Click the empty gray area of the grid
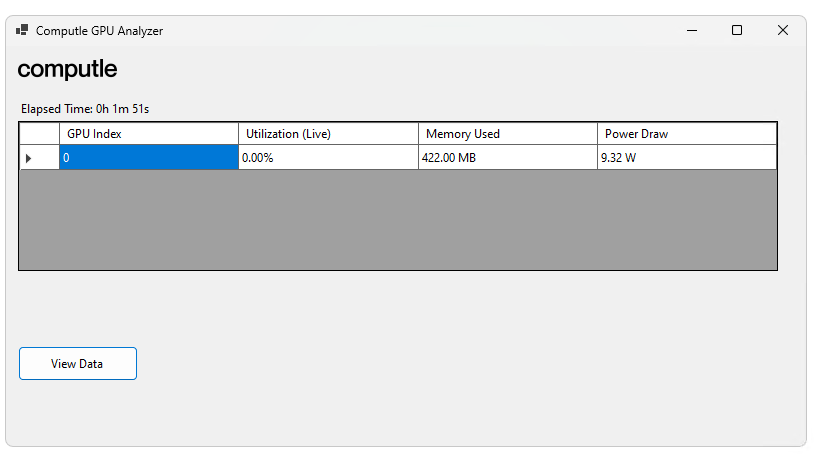818x462 pixels. [398, 220]
